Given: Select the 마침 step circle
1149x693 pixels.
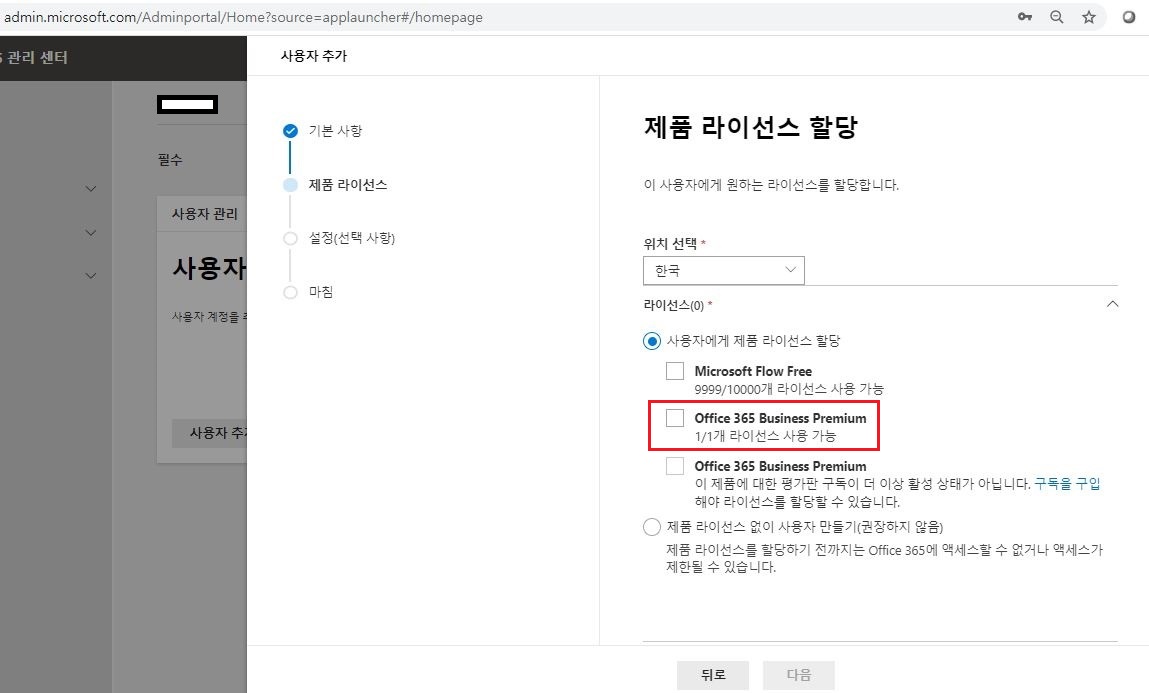Looking at the screenshot, I should [x=290, y=292].
